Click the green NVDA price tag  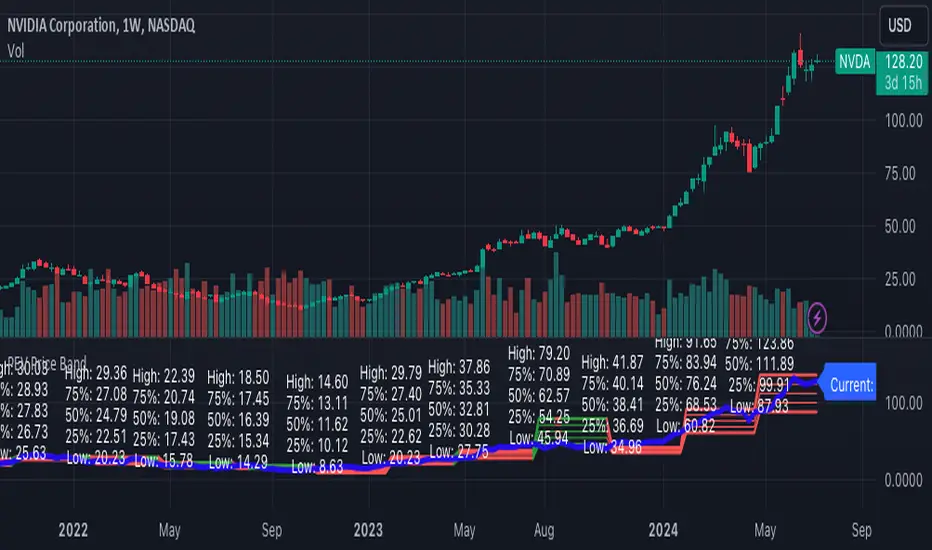click(855, 62)
